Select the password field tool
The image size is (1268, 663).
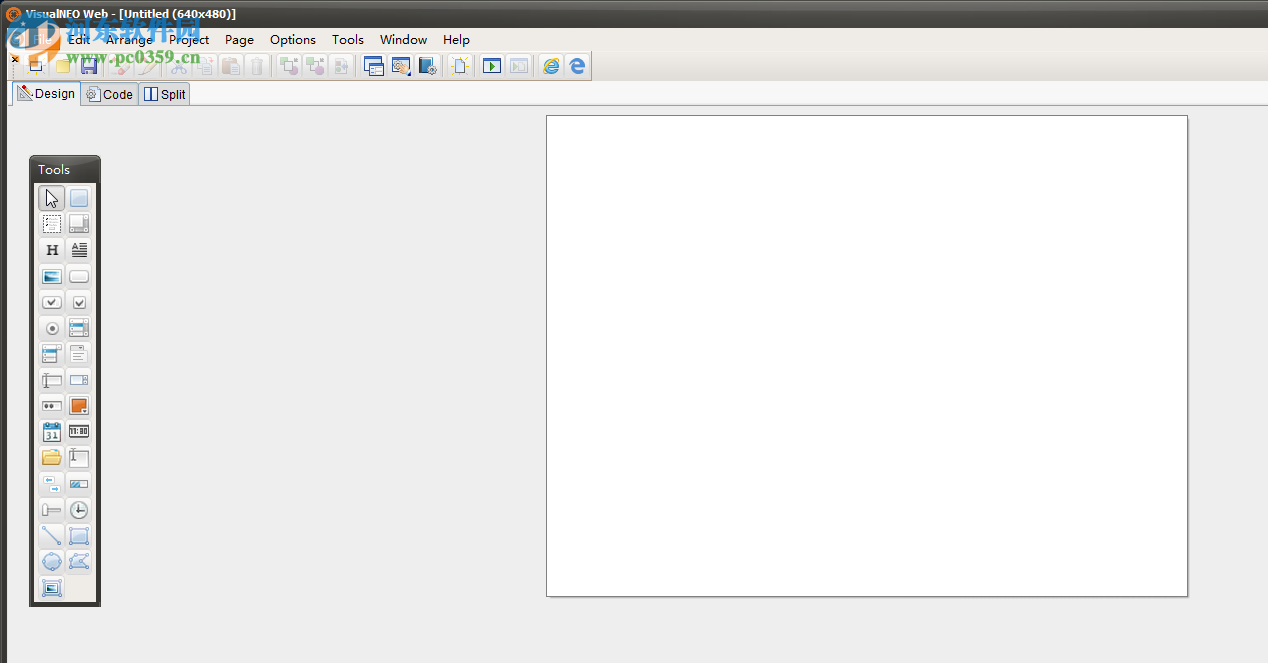click(x=52, y=406)
